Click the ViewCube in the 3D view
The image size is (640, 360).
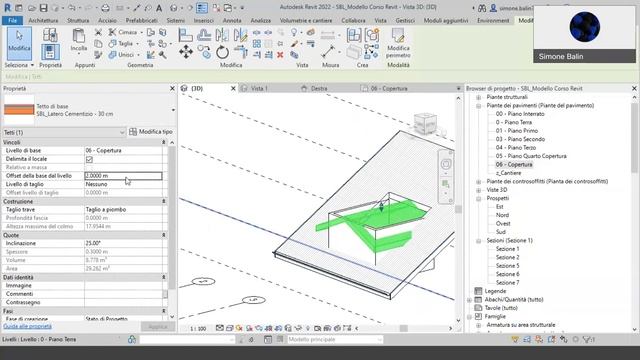(x=425, y=123)
